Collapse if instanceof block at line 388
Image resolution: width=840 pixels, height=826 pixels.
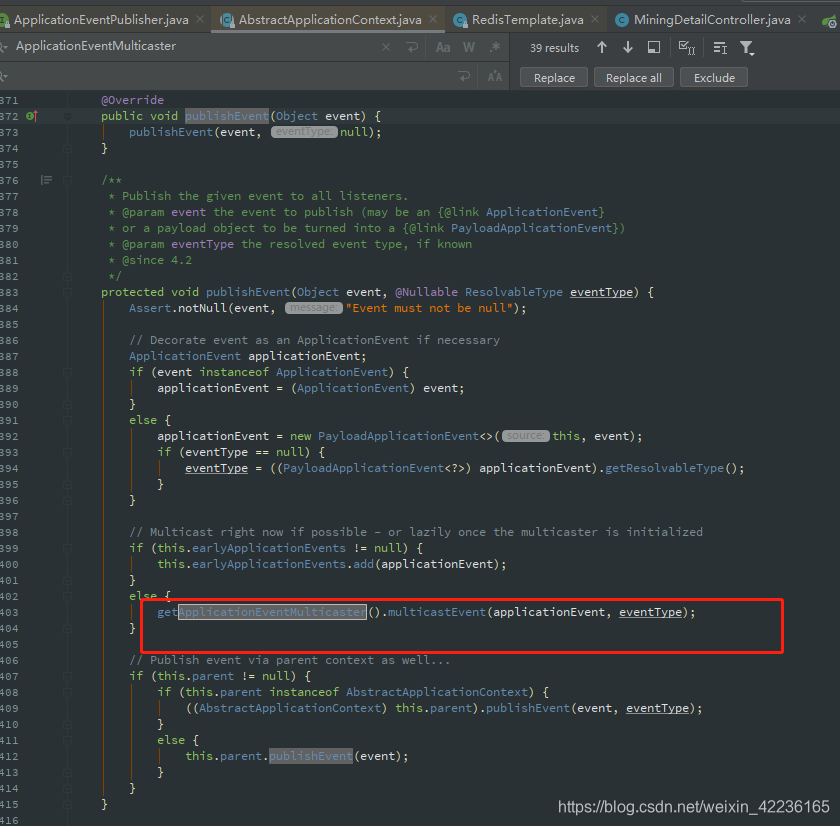67,372
